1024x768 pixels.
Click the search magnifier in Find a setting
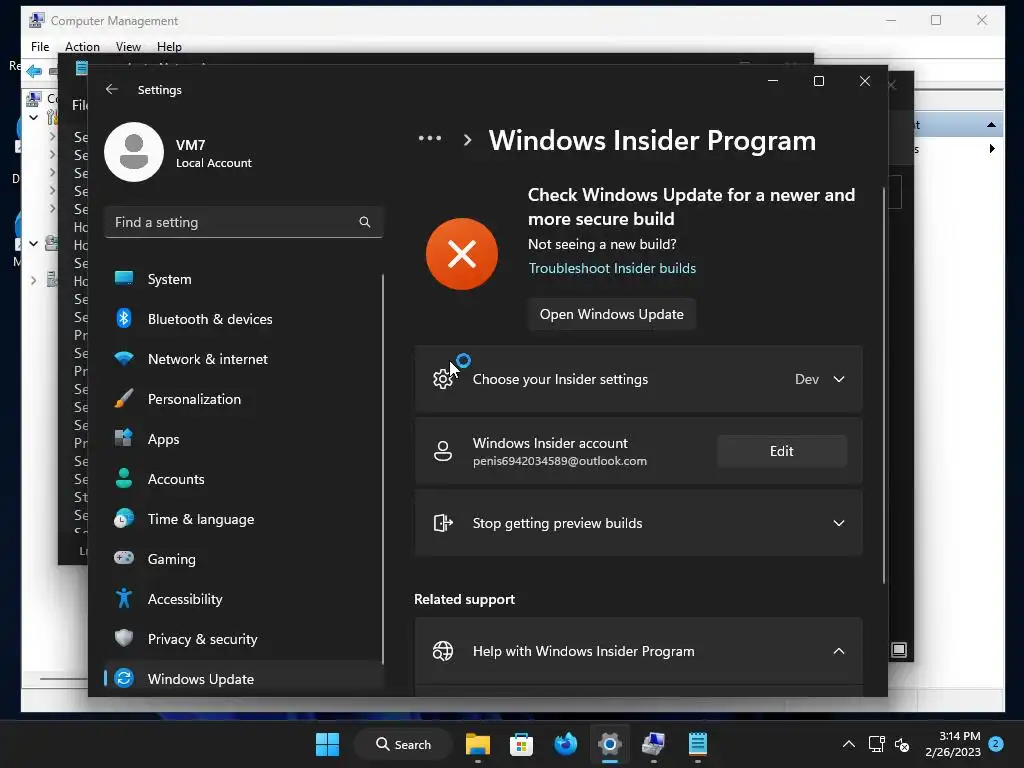[364, 222]
